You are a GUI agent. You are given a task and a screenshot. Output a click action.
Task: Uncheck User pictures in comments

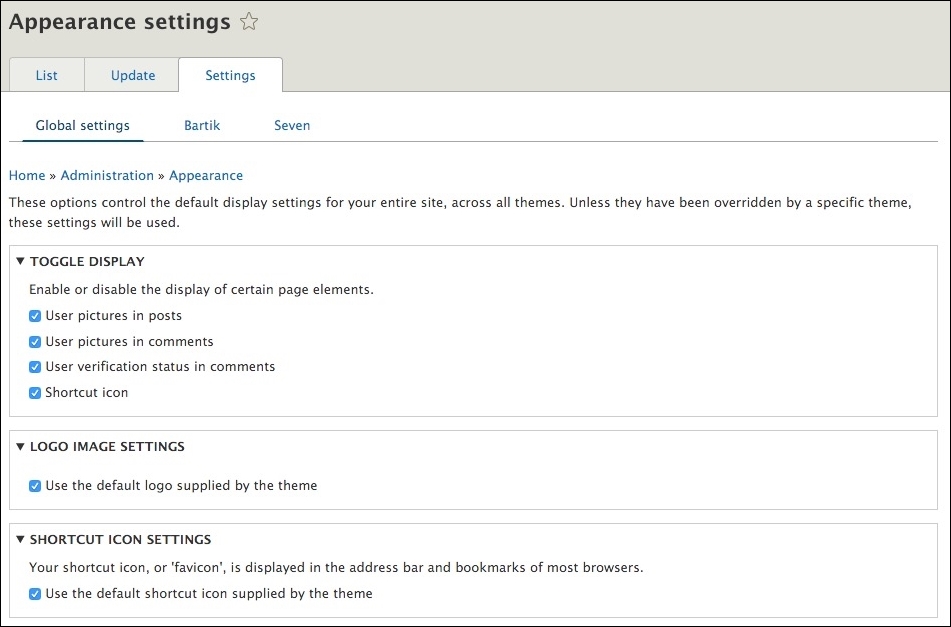point(35,342)
